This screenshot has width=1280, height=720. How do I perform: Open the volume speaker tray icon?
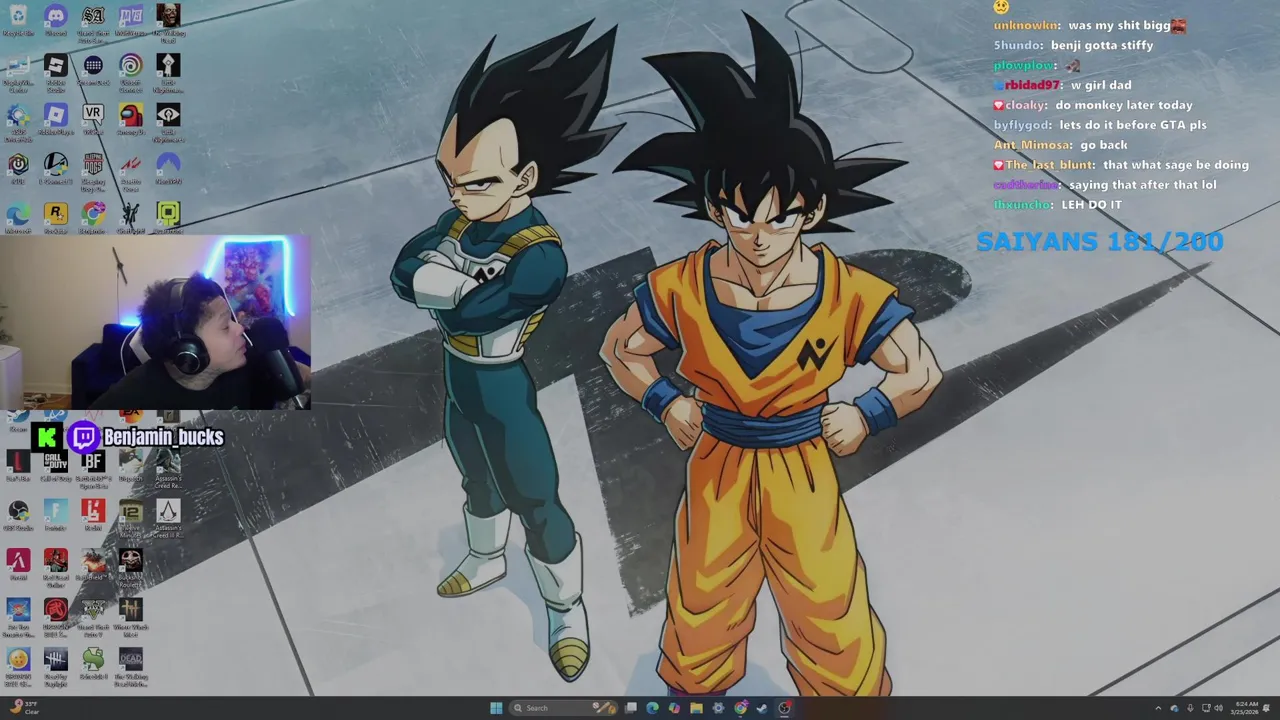1219,708
